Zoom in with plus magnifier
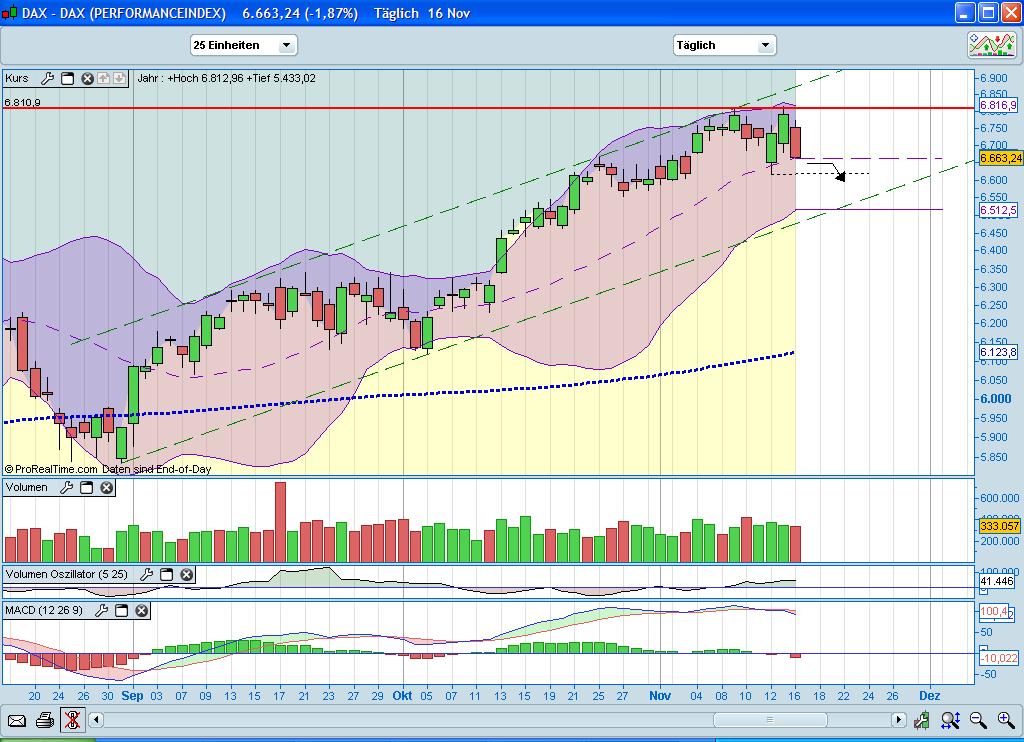 coord(1006,720)
